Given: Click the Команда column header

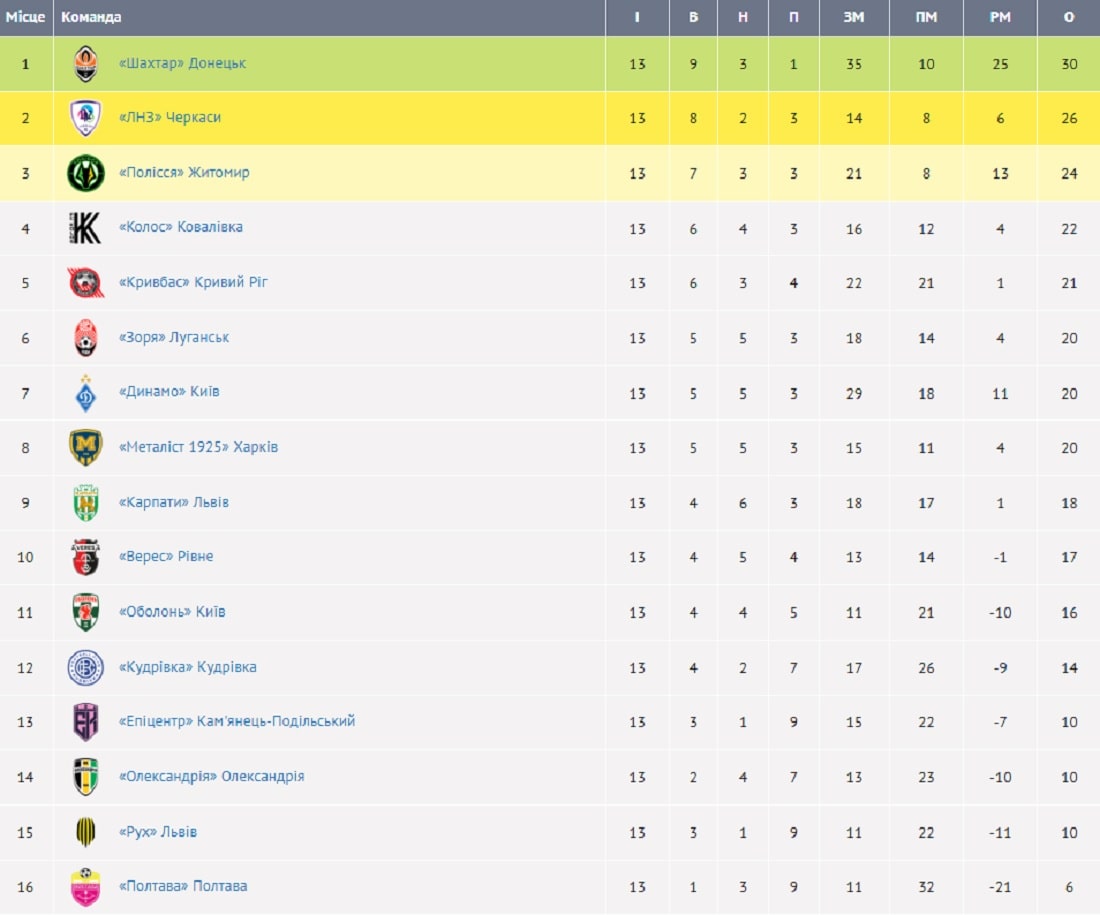Looking at the screenshot, I should (x=92, y=17).
